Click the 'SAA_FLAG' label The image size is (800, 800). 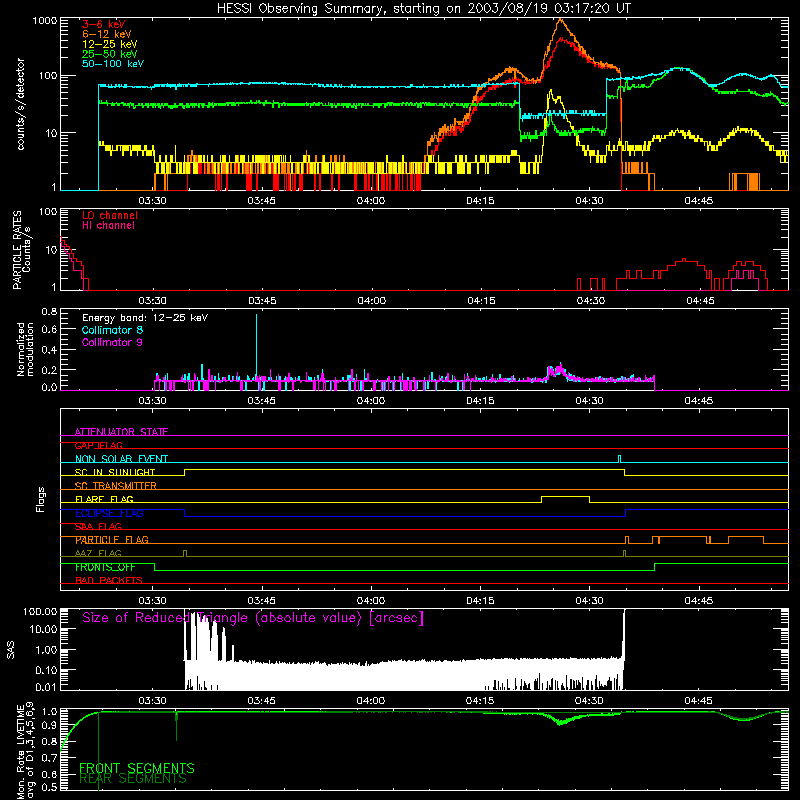(x=98, y=526)
